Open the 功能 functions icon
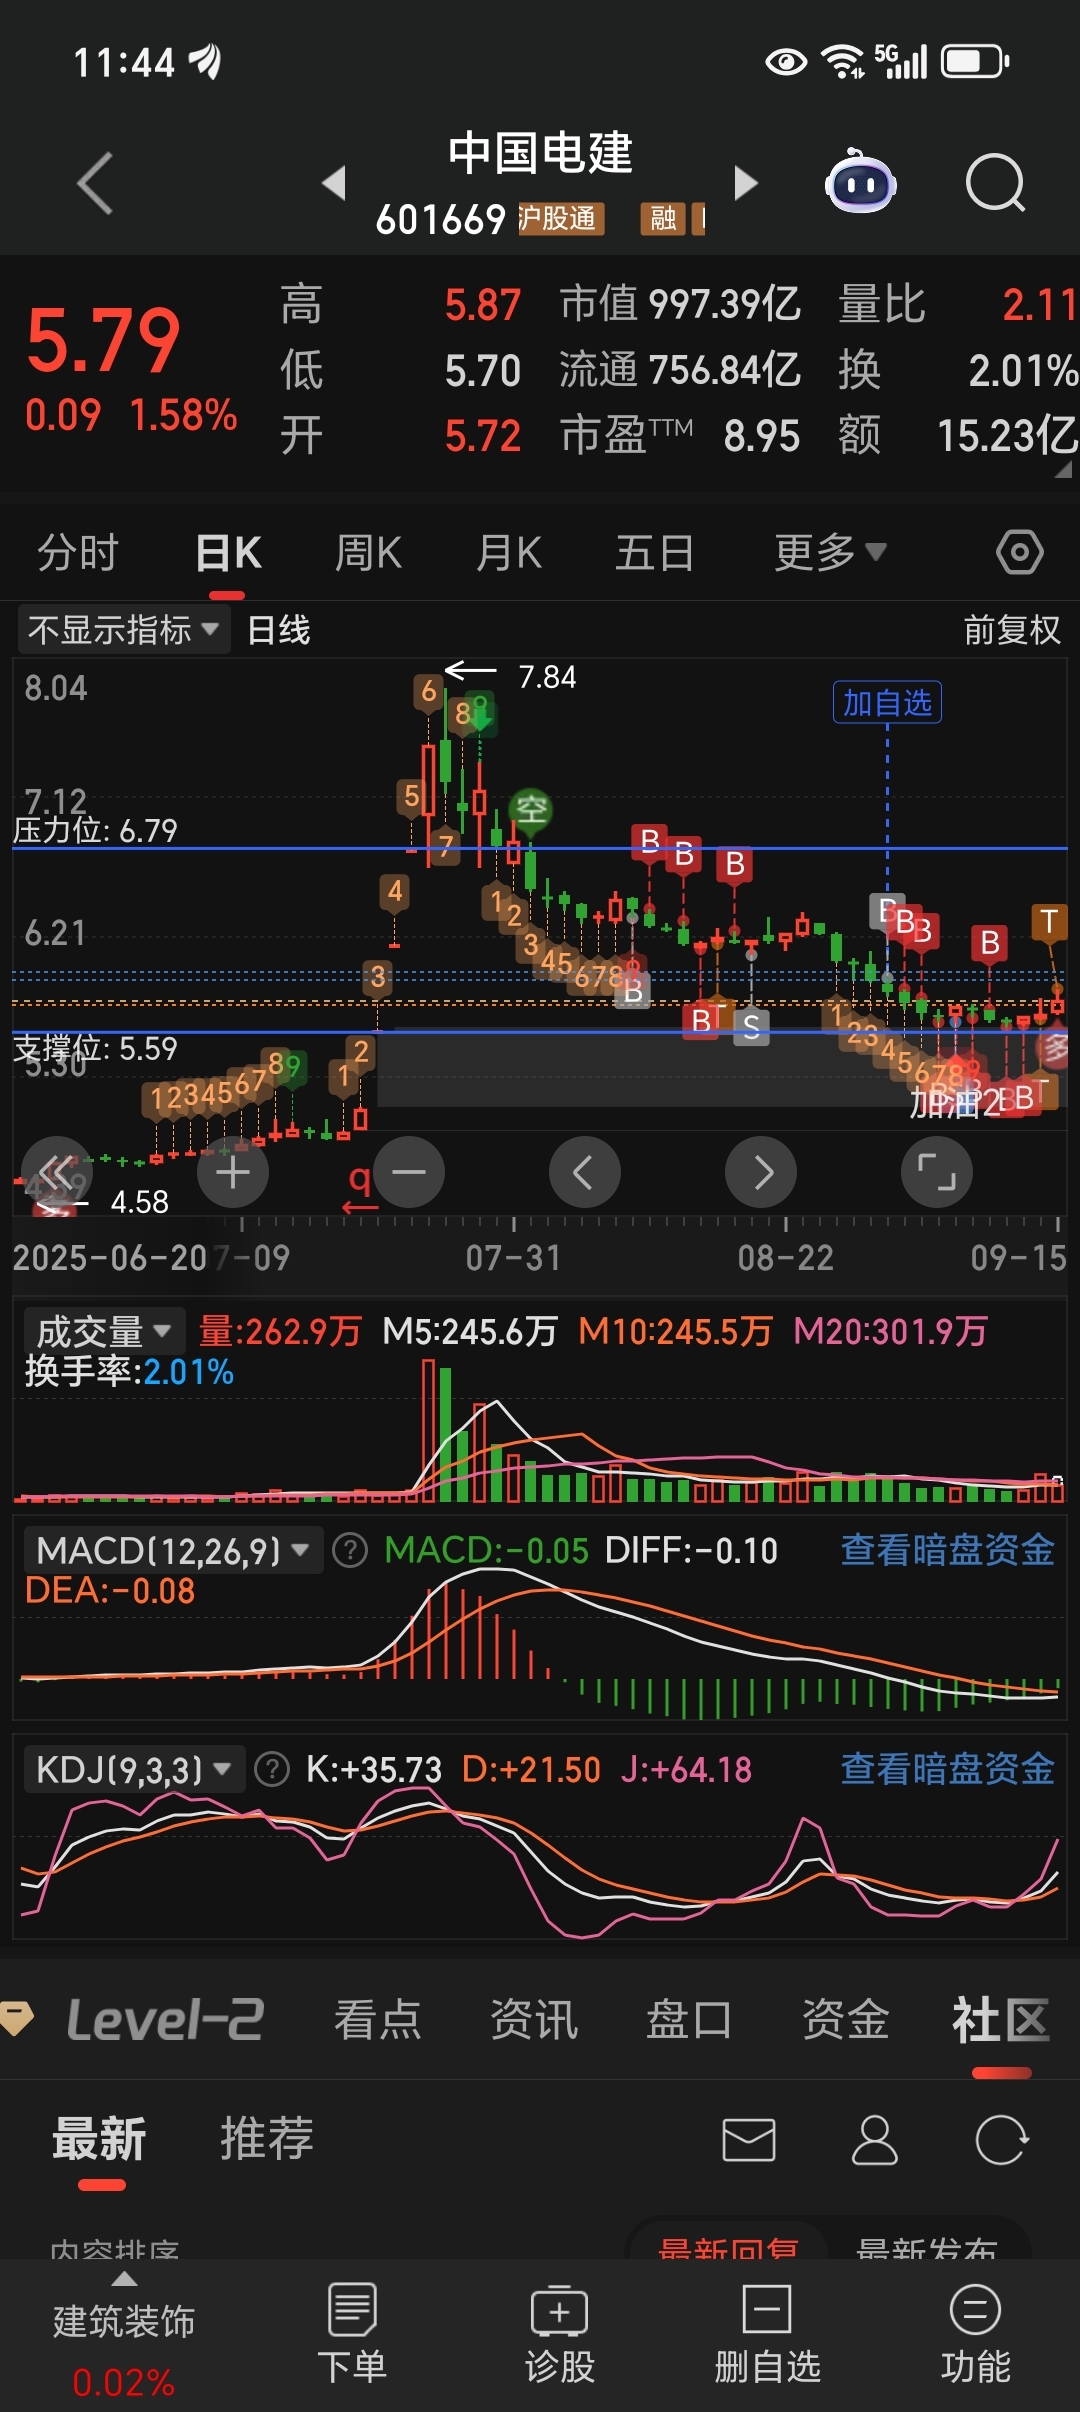1080x2412 pixels. coord(975,2334)
